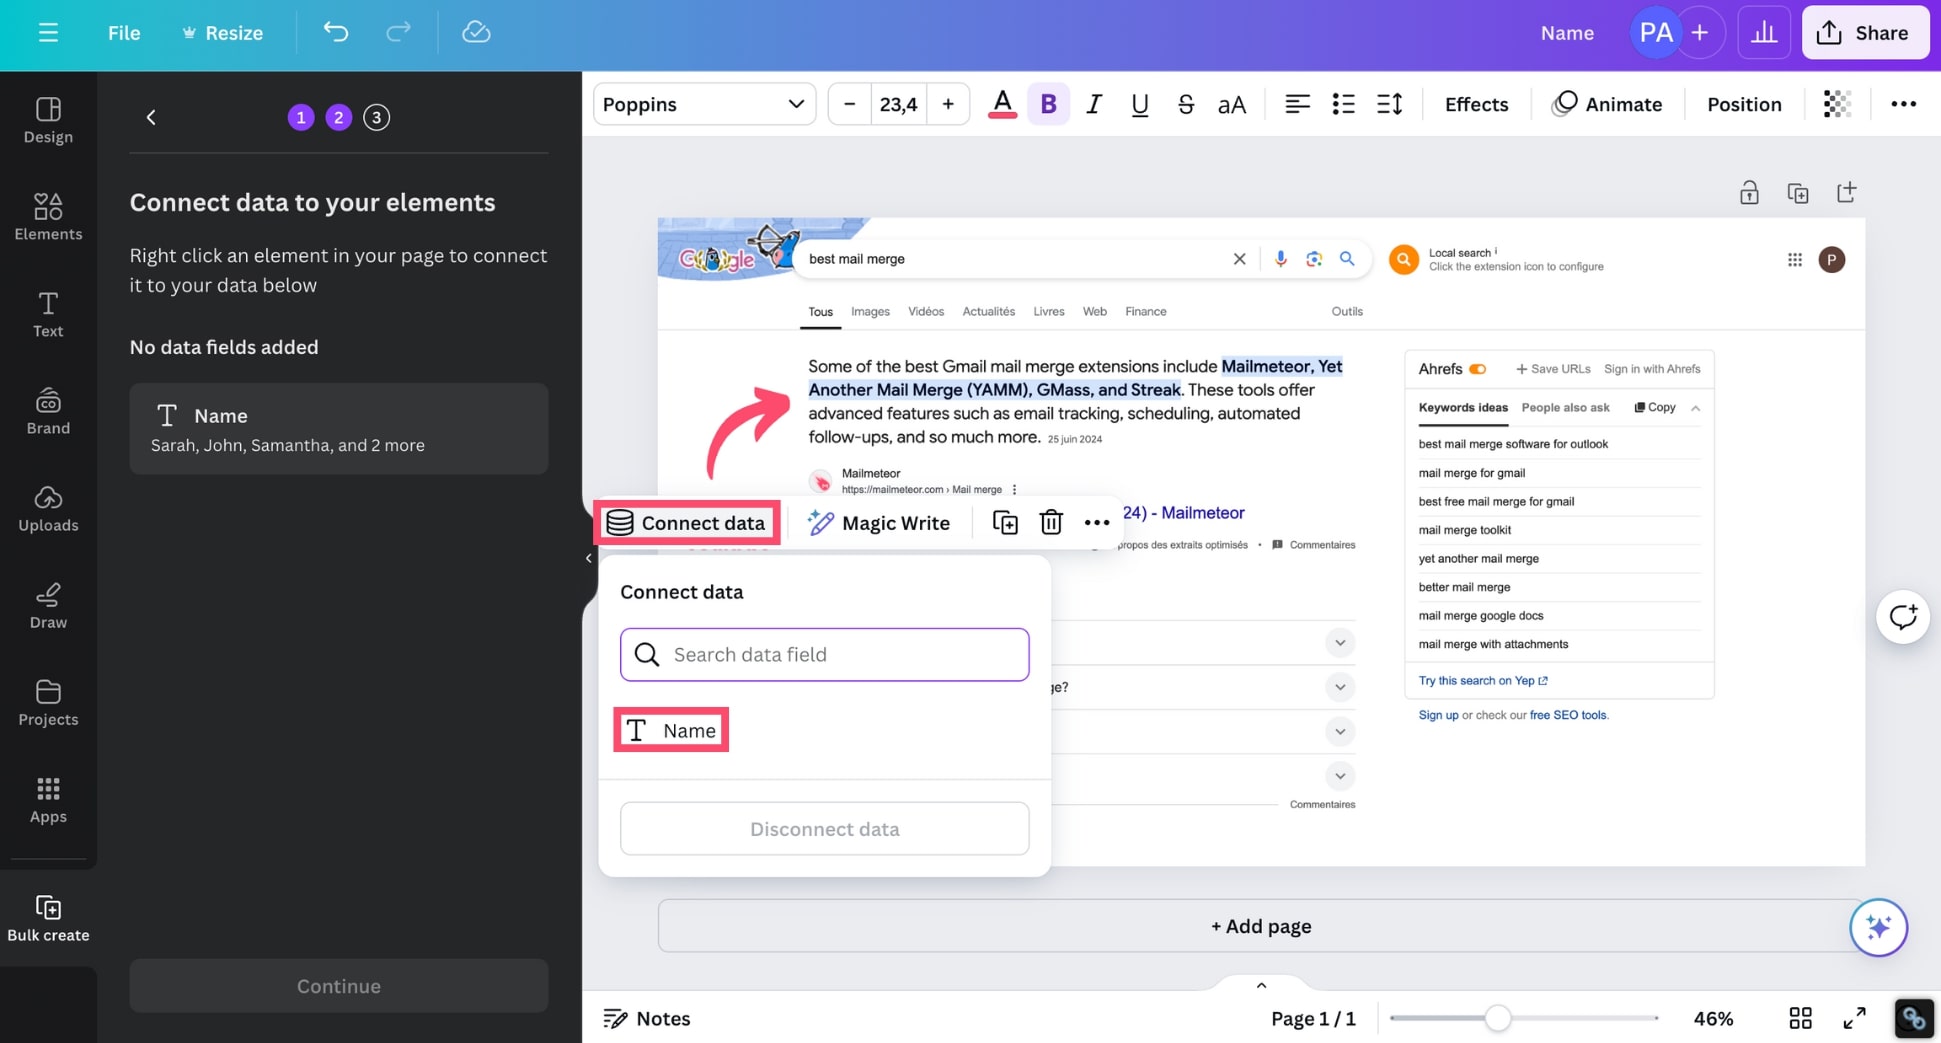Open the transparency control

pos(1837,104)
